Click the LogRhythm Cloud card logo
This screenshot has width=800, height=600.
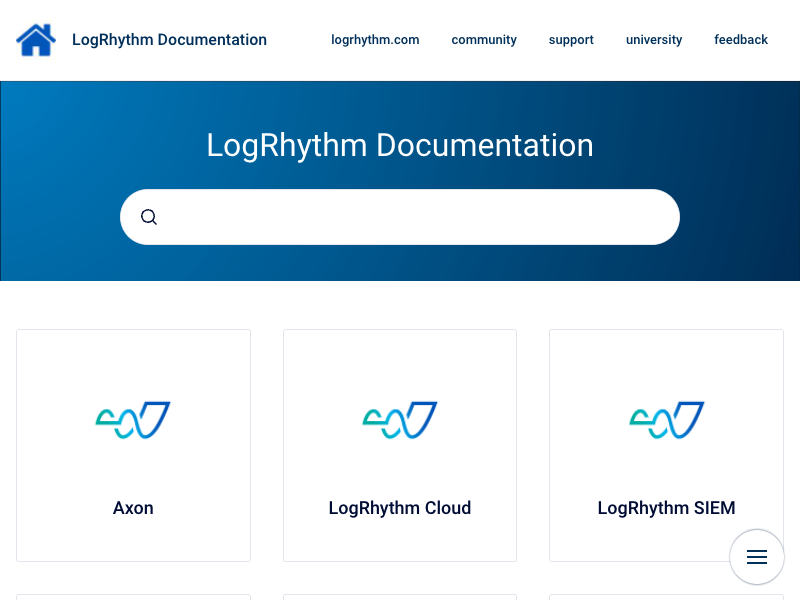pyautogui.click(x=400, y=420)
